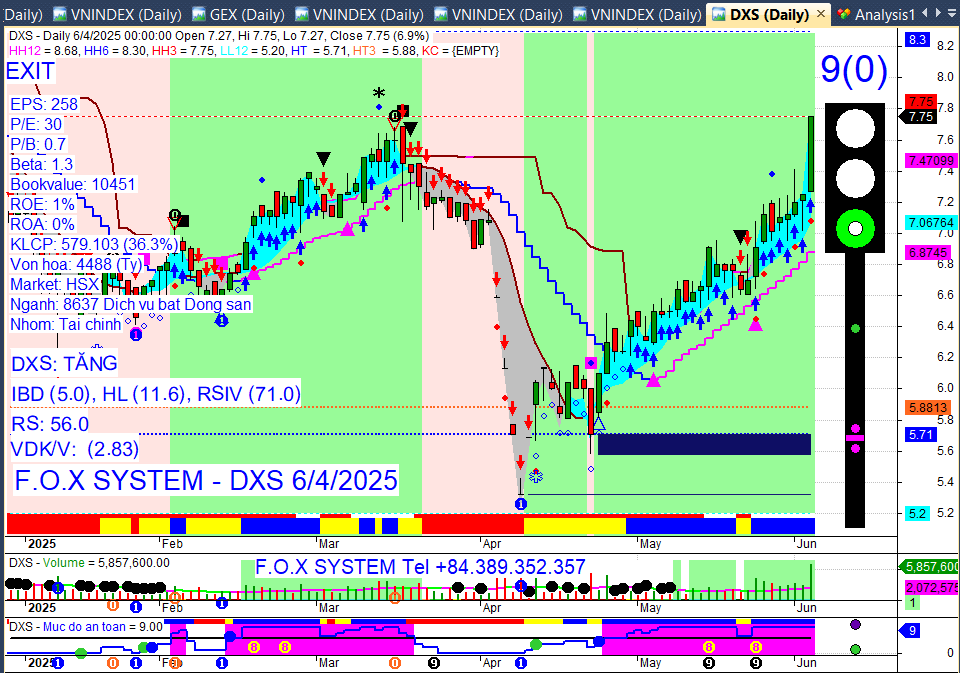The height and width of the screenshot is (673, 960).
Task: Click the 'Bookvalue: 10451' label
Action: coord(73,184)
